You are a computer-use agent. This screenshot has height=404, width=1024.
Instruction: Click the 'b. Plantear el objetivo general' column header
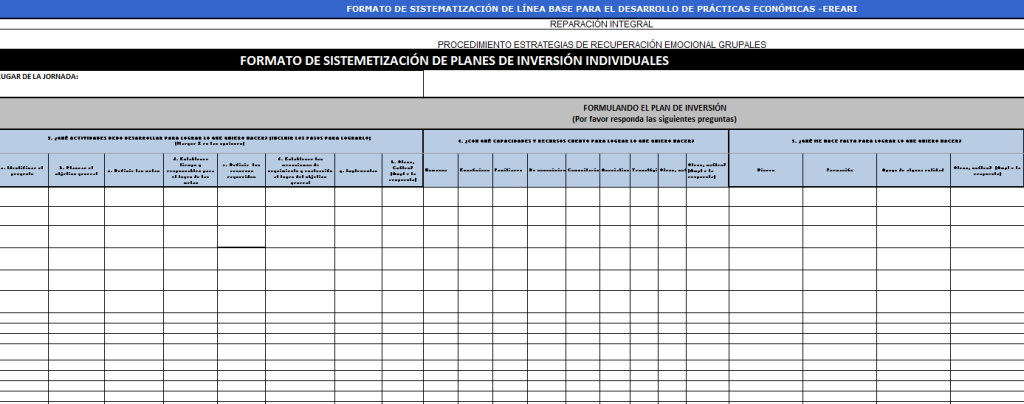[76, 170]
